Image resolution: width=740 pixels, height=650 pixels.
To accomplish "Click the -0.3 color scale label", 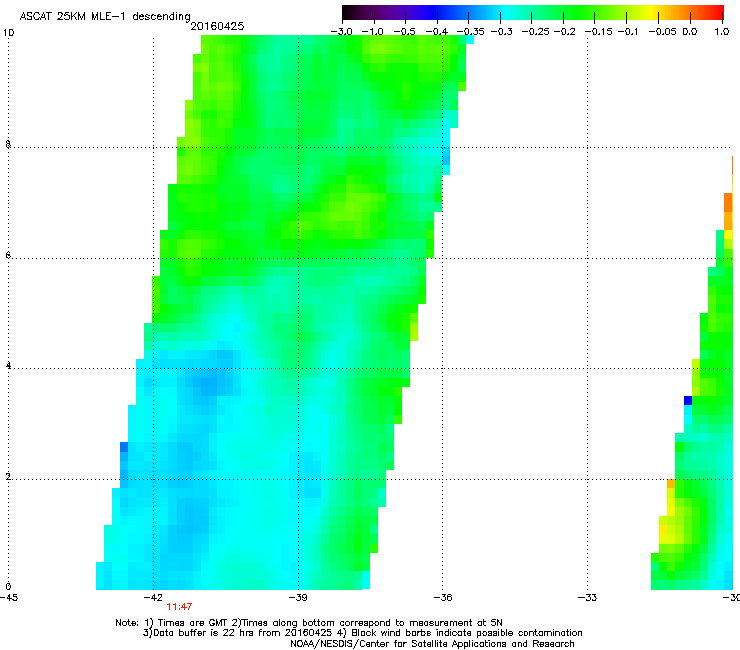I will point(502,32).
